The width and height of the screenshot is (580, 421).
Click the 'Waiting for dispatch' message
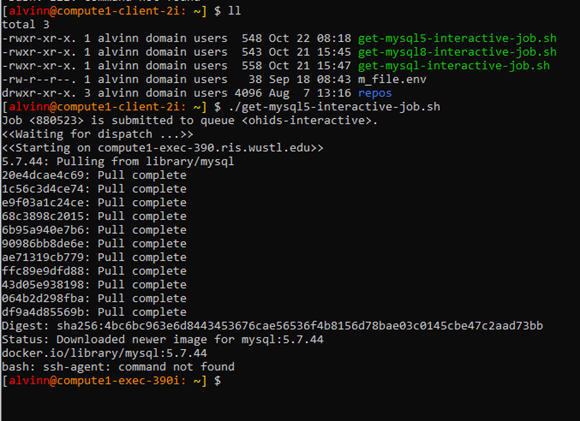tap(97, 134)
